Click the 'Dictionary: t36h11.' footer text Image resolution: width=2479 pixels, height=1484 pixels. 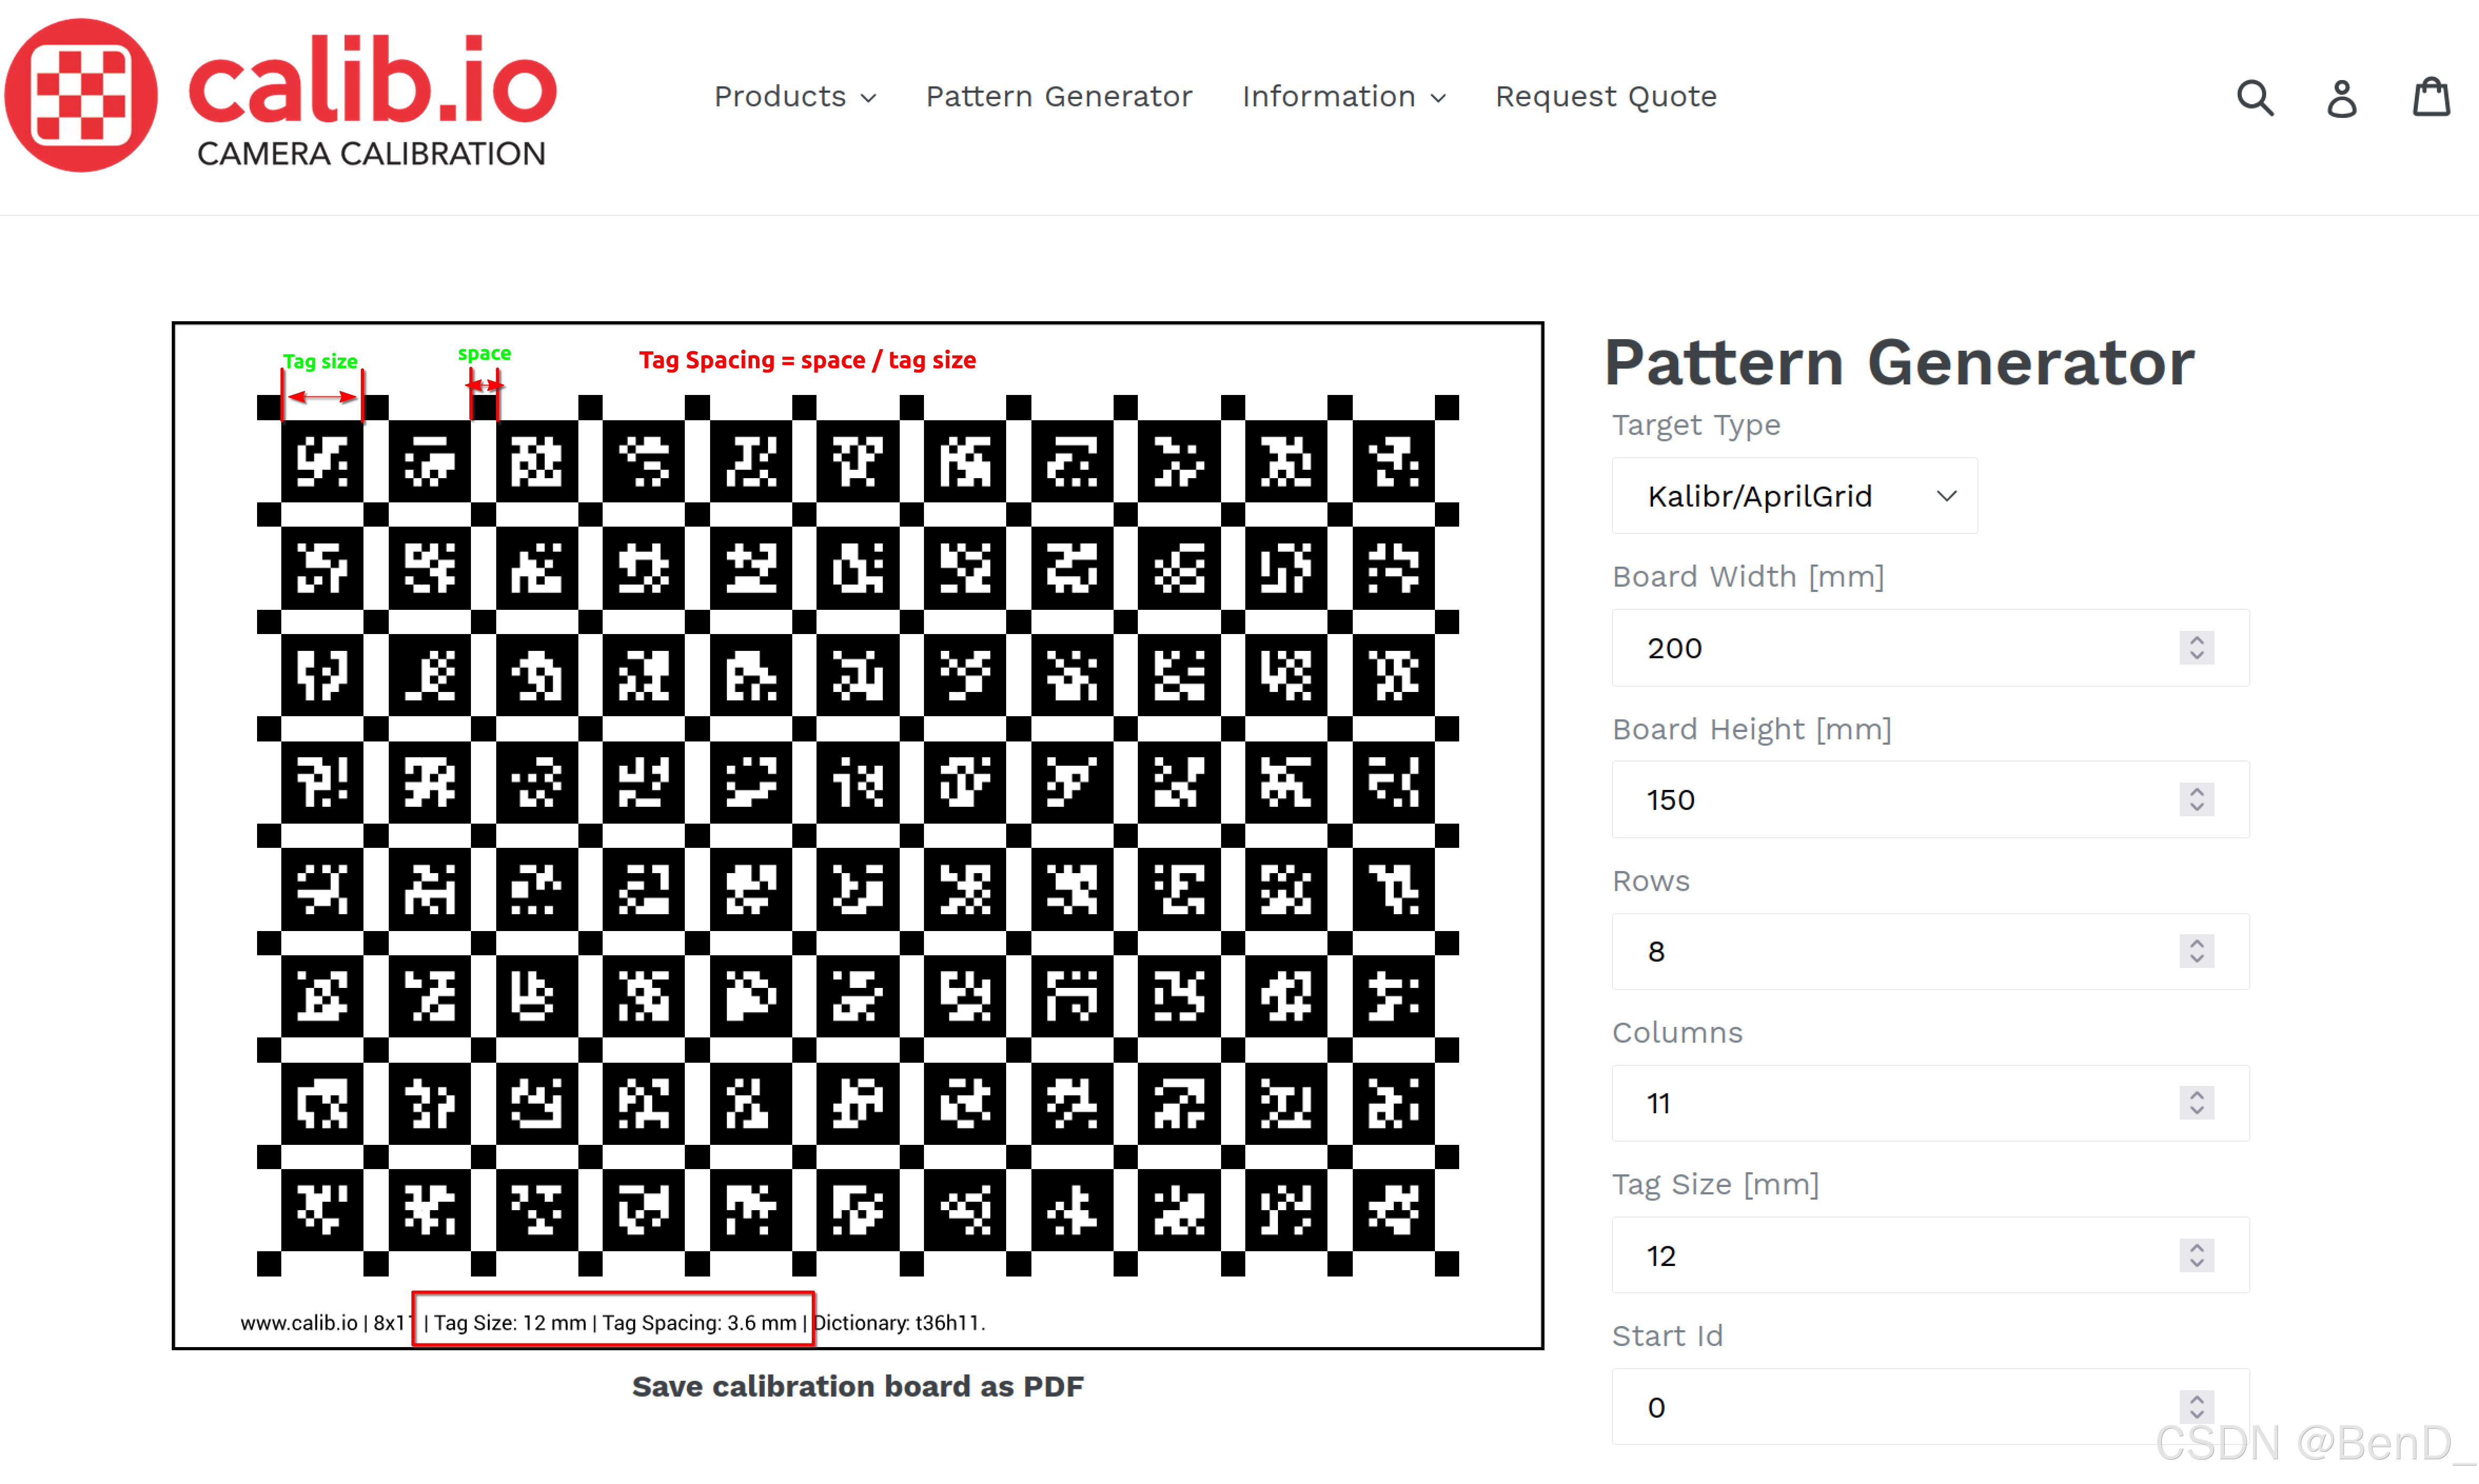pos(899,1323)
